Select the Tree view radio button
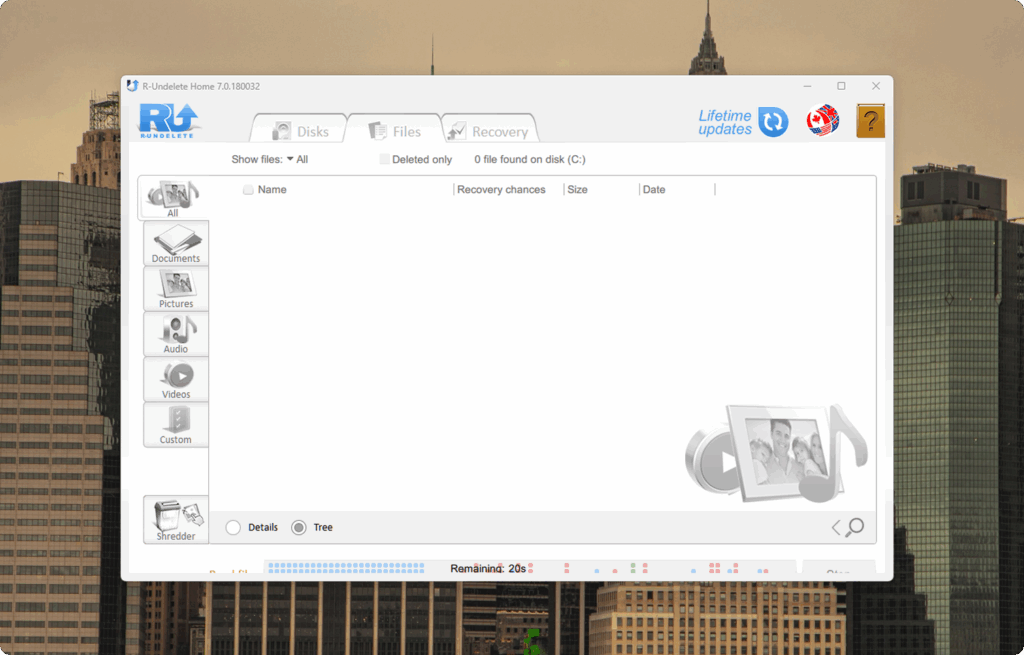1024x655 pixels. 298,528
